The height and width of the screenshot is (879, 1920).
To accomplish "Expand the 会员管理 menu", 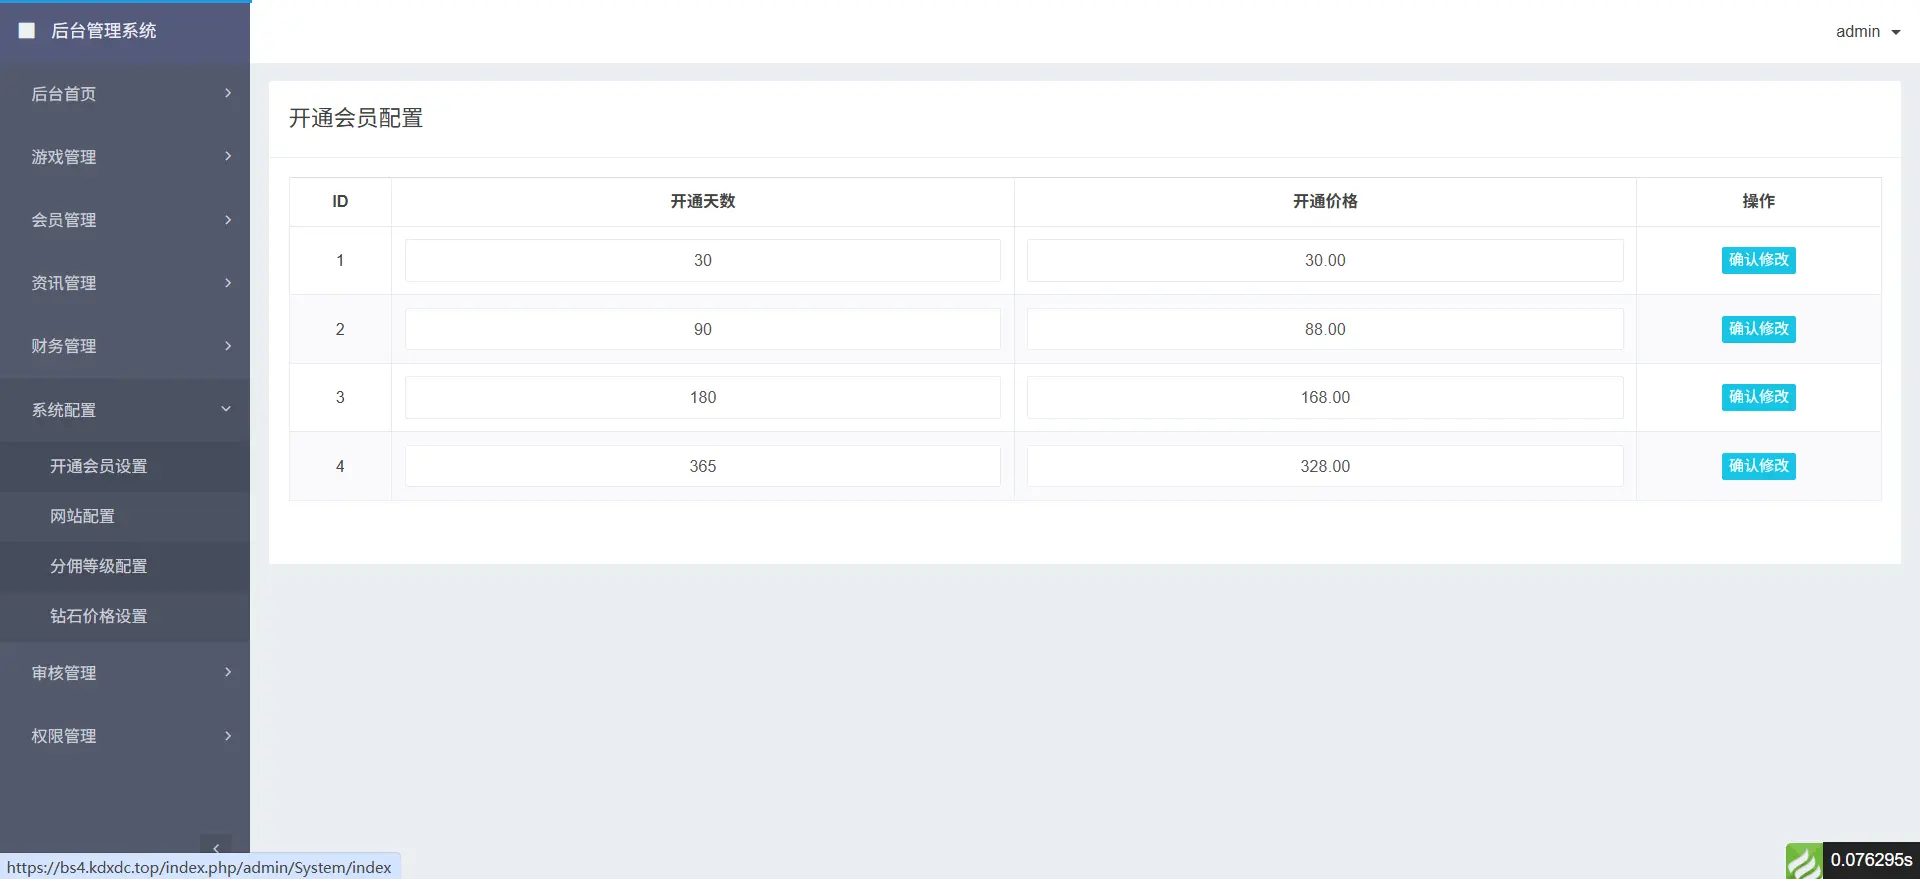I will click(125, 220).
